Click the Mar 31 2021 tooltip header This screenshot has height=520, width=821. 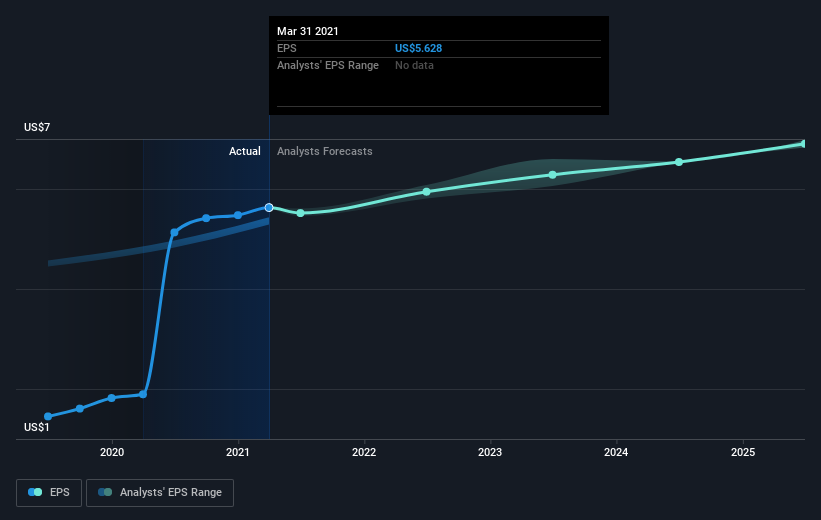click(308, 31)
